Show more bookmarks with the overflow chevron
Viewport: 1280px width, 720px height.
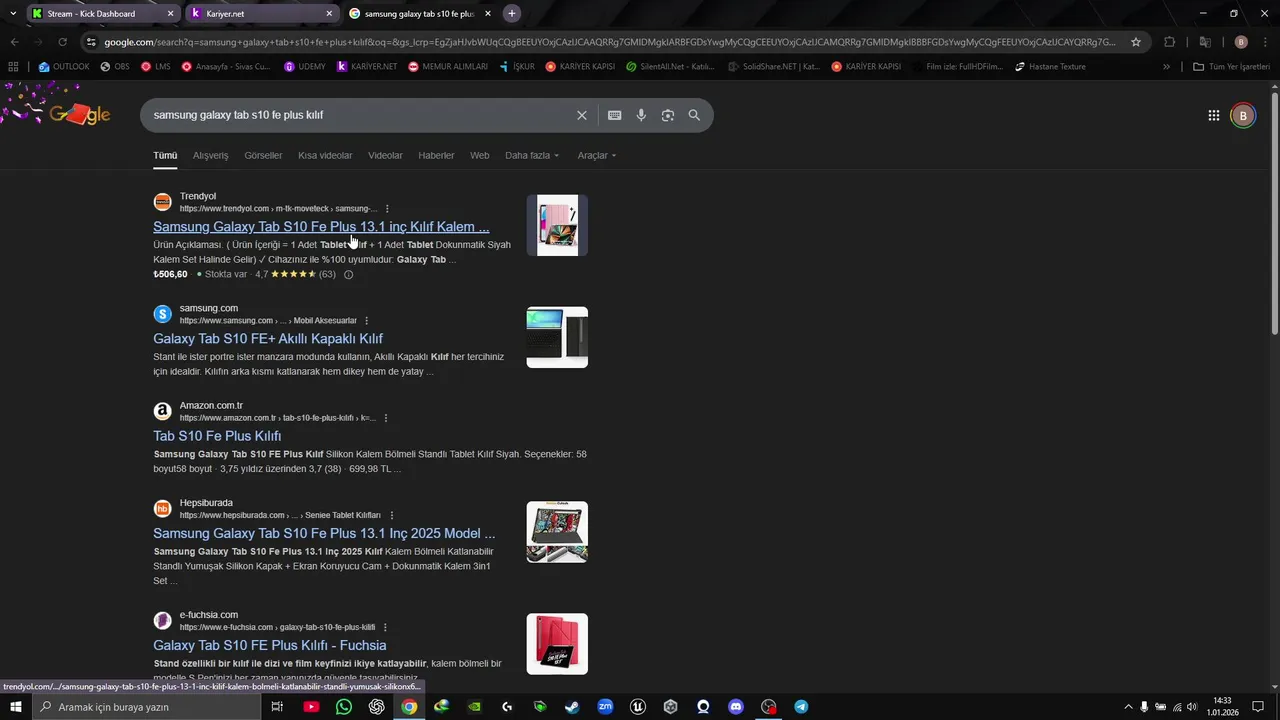tap(1166, 67)
